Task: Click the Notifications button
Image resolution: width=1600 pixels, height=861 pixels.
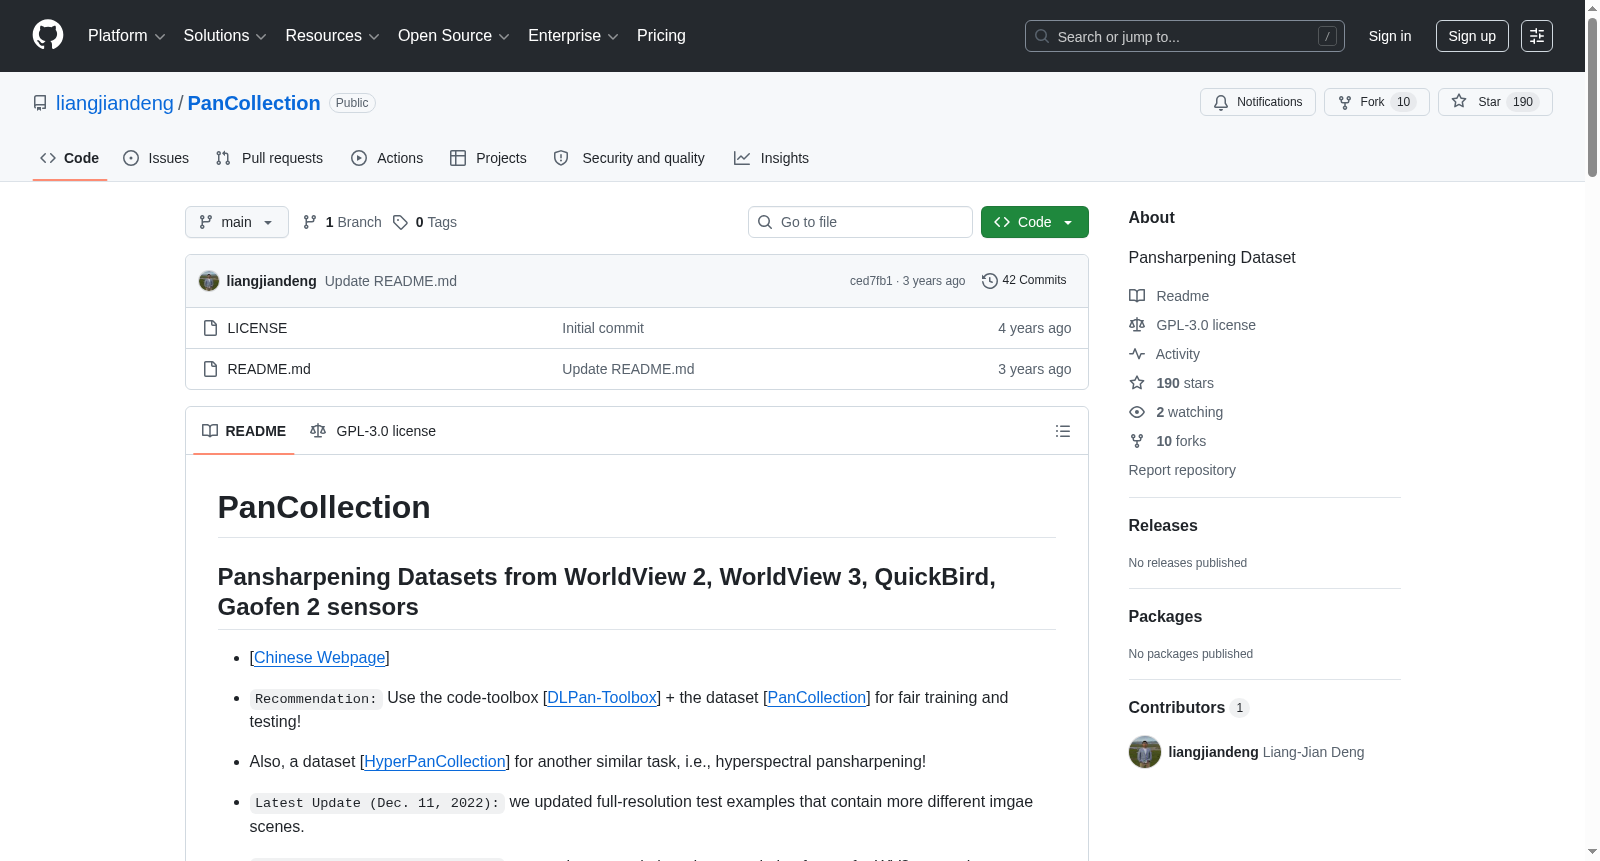Action: 1258,102
